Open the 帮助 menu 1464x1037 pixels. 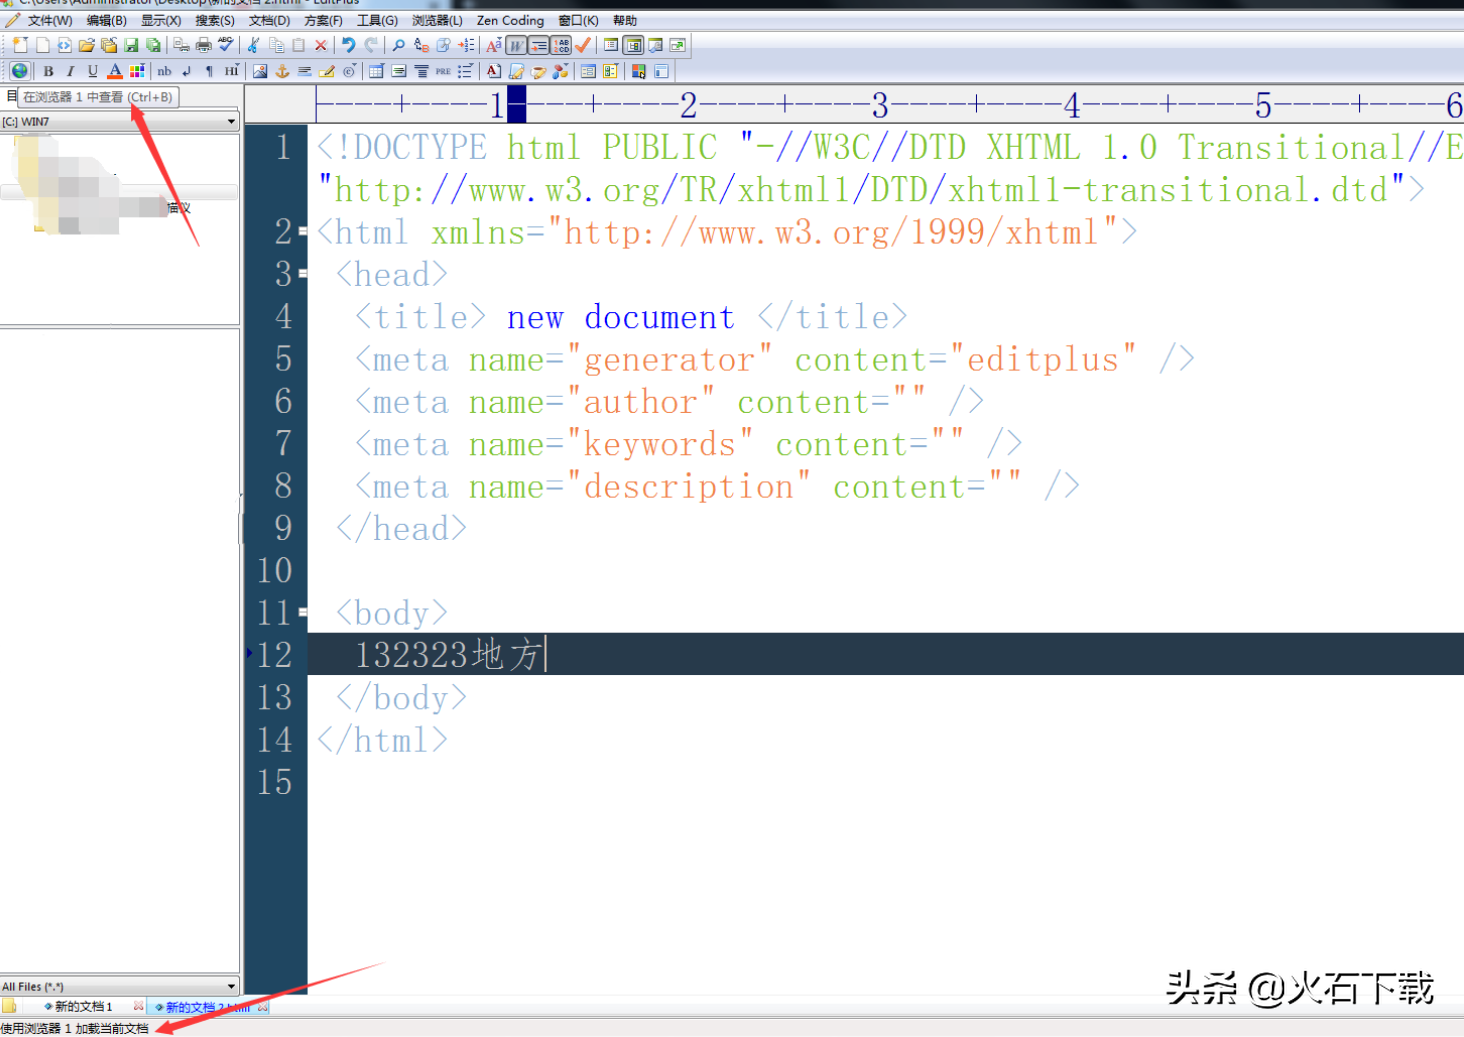[625, 20]
